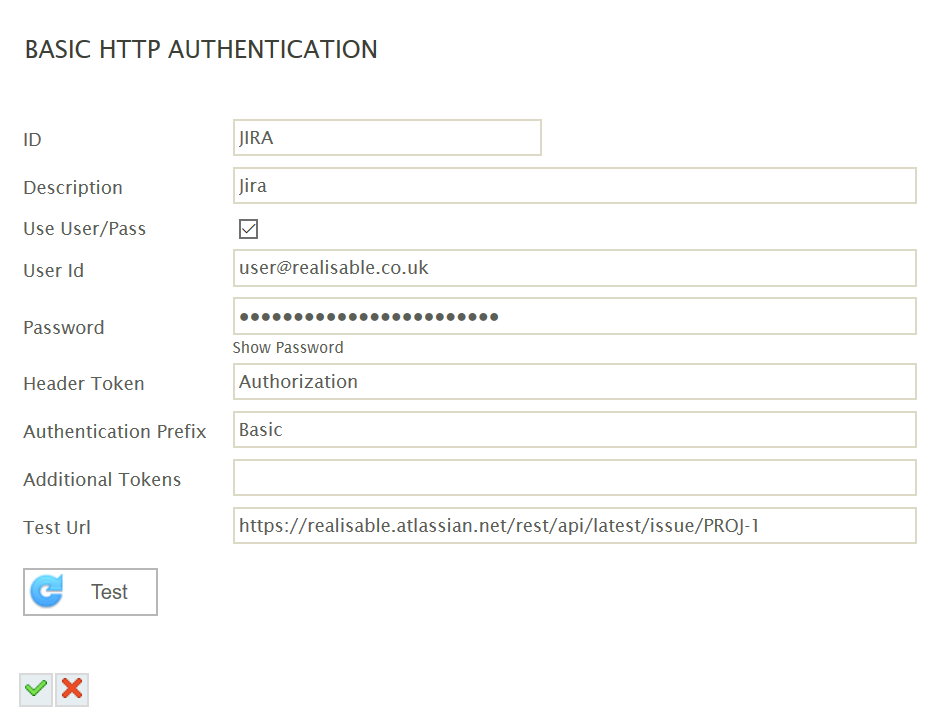
Task: Click the Basic HTTP Authentication heading
Action: (x=201, y=50)
